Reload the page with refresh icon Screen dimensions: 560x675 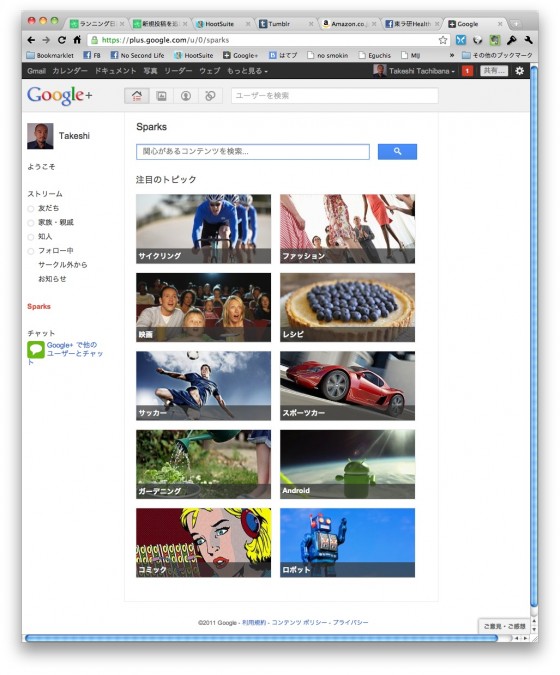[62, 40]
